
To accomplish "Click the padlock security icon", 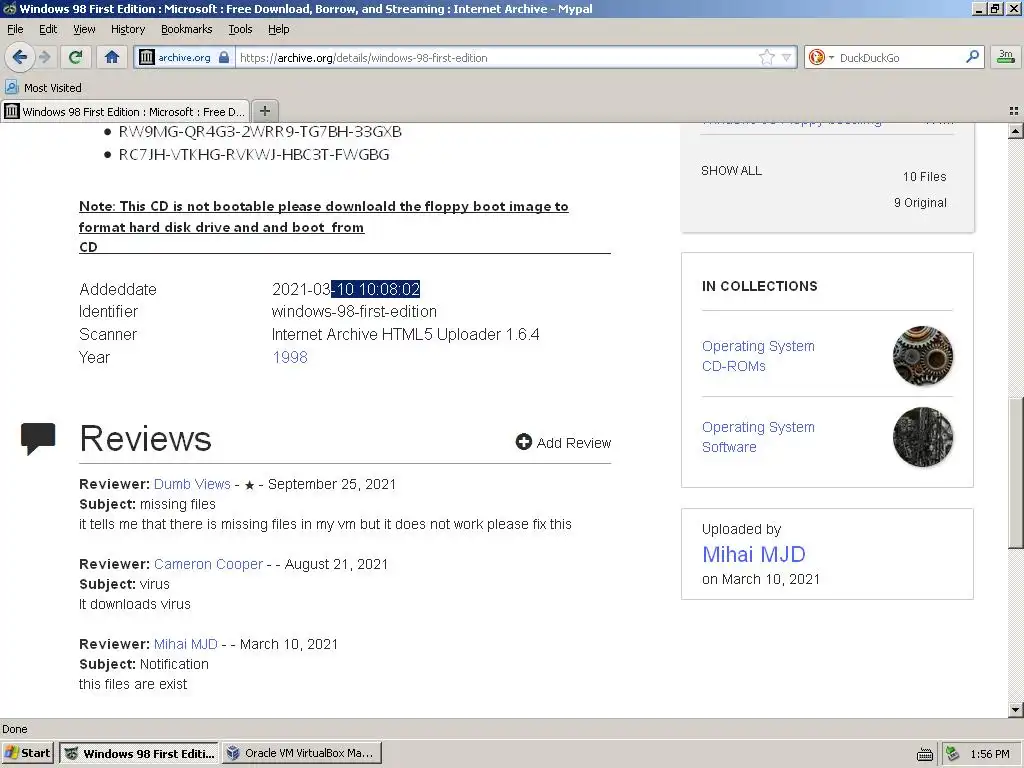I will point(223,57).
